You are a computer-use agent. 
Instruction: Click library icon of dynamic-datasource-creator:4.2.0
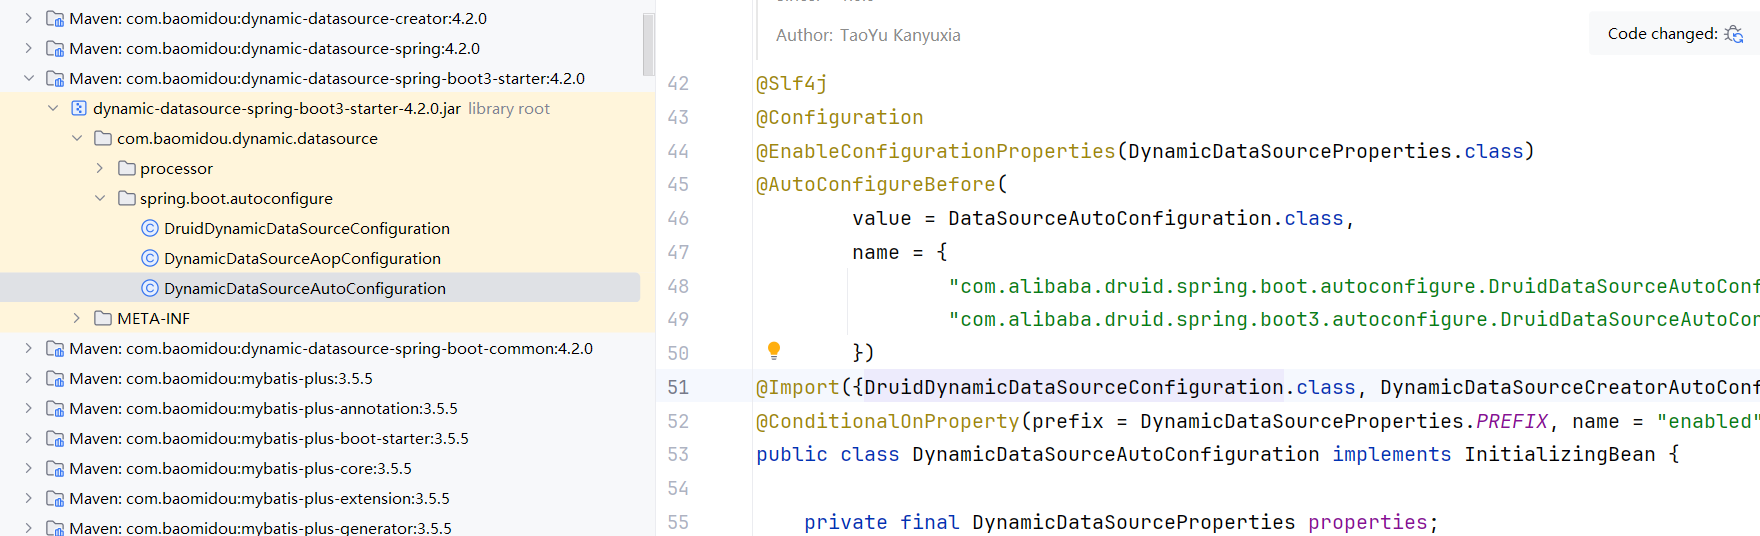[55, 18]
